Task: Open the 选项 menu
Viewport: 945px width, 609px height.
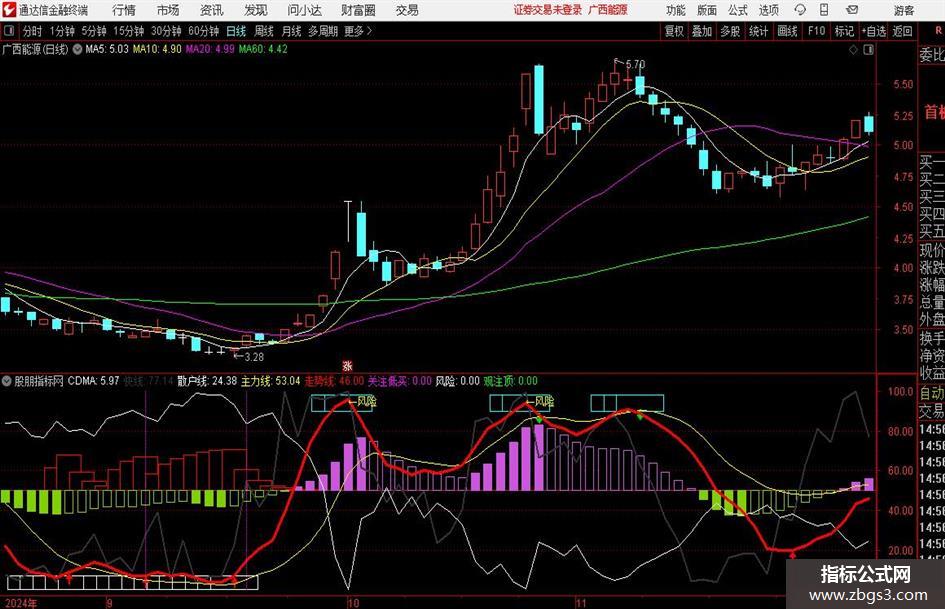Action: coord(769,10)
